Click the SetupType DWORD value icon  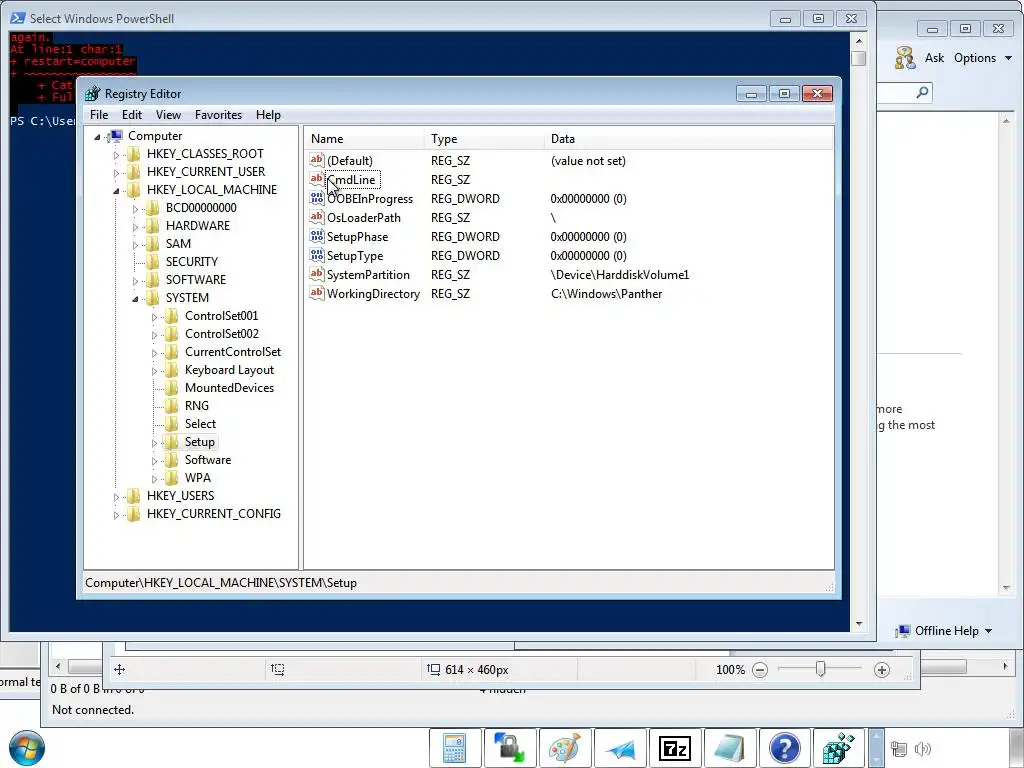(x=317, y=255)
